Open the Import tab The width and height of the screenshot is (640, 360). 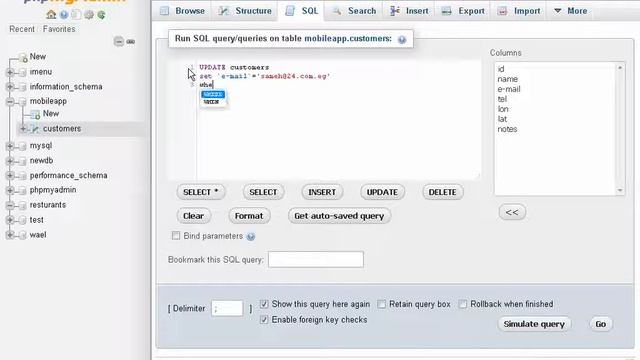(x=519, y=11)
